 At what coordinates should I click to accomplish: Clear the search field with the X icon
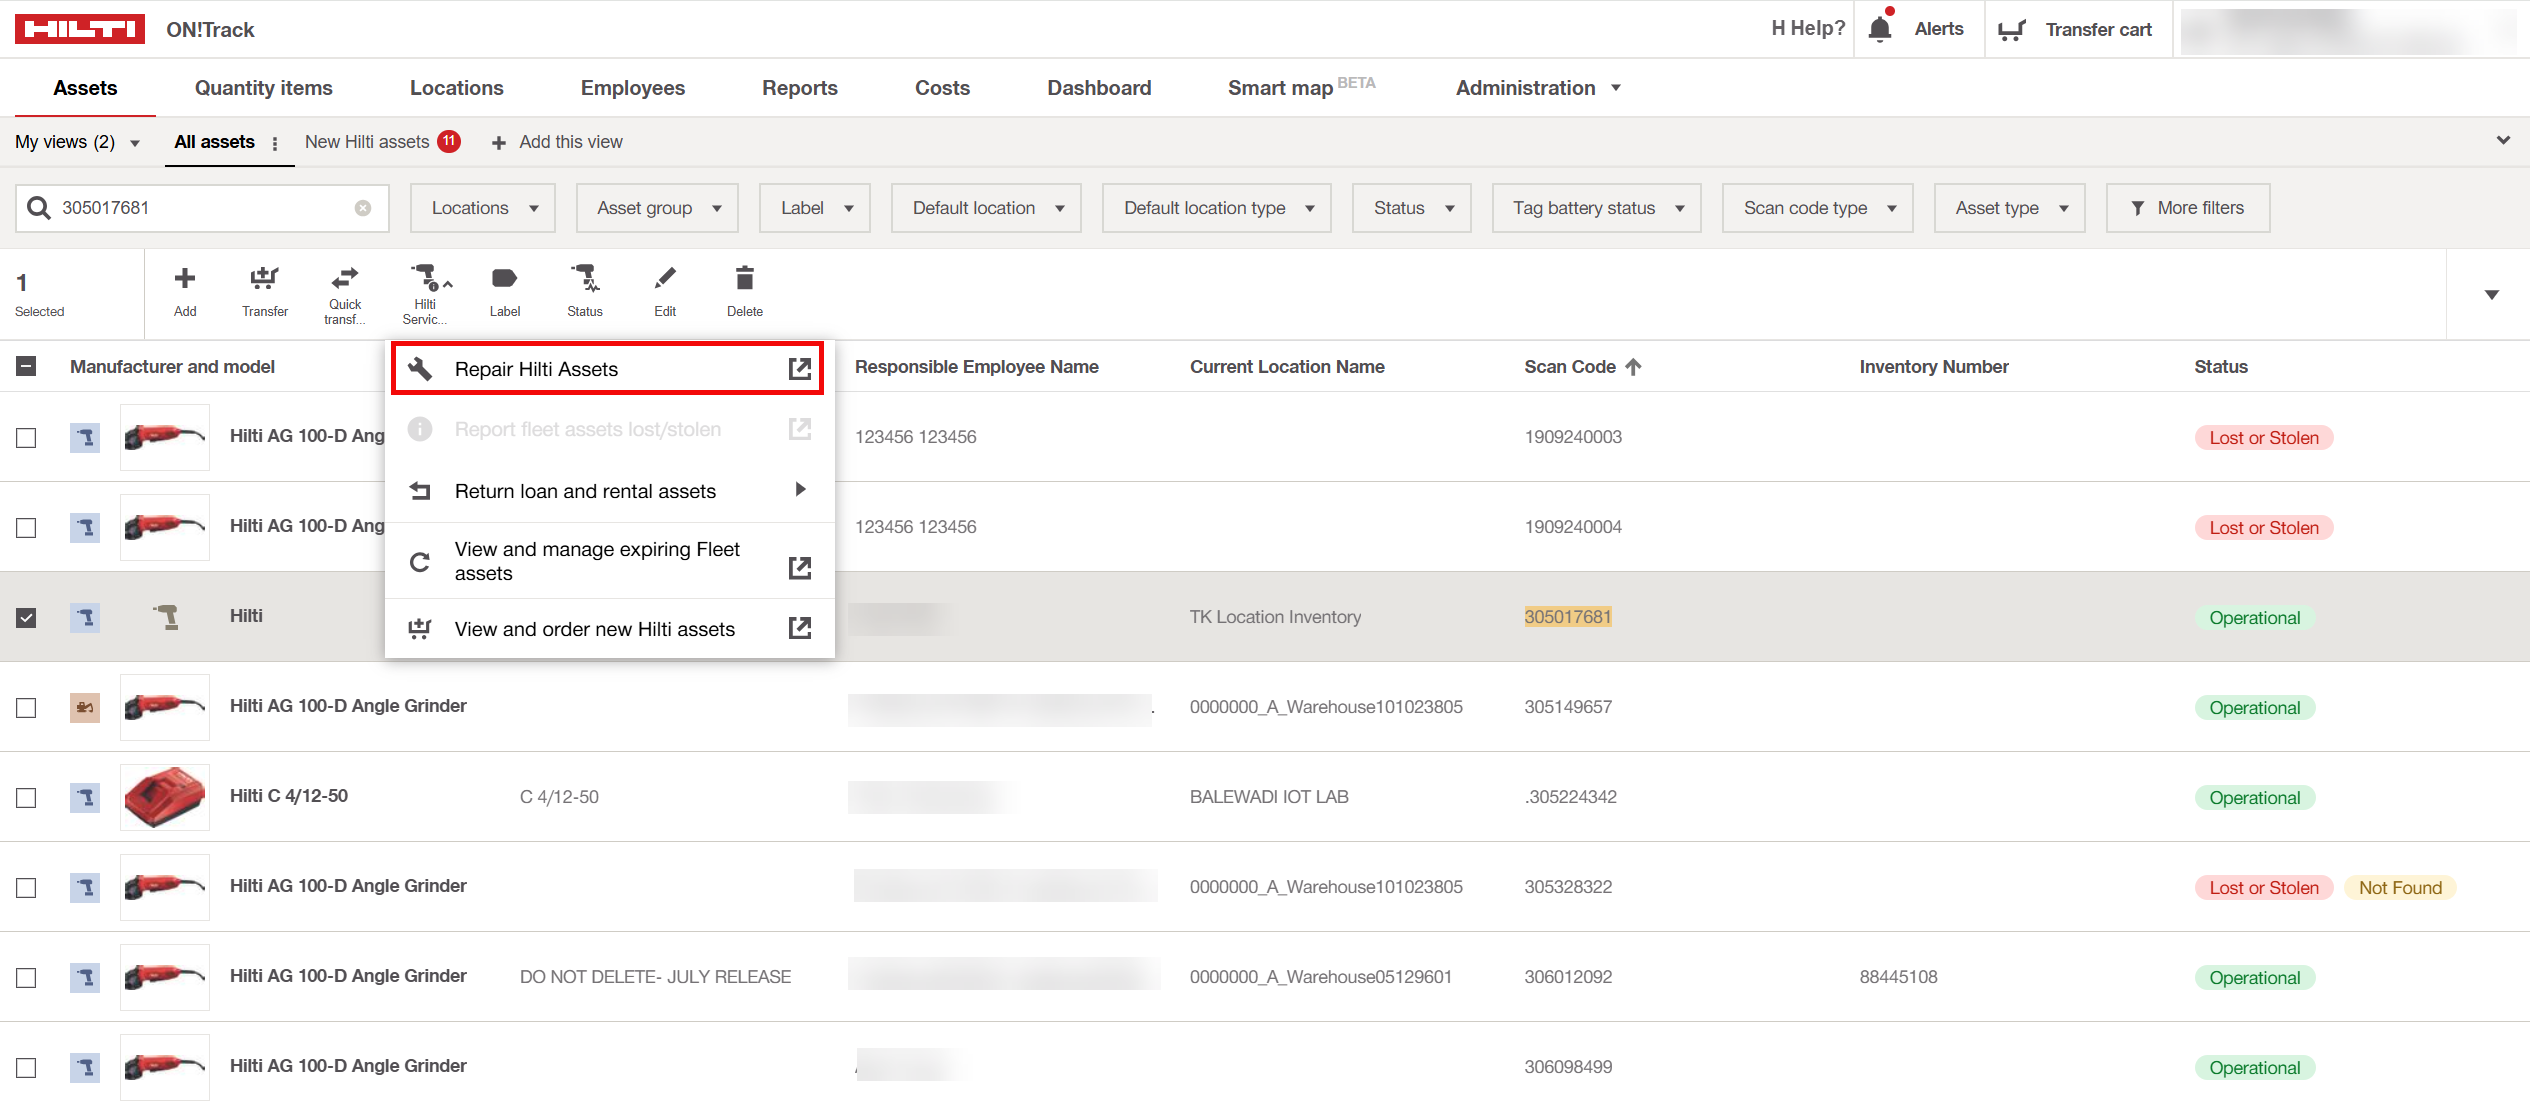pyautogui.click(x=363, y=208)
